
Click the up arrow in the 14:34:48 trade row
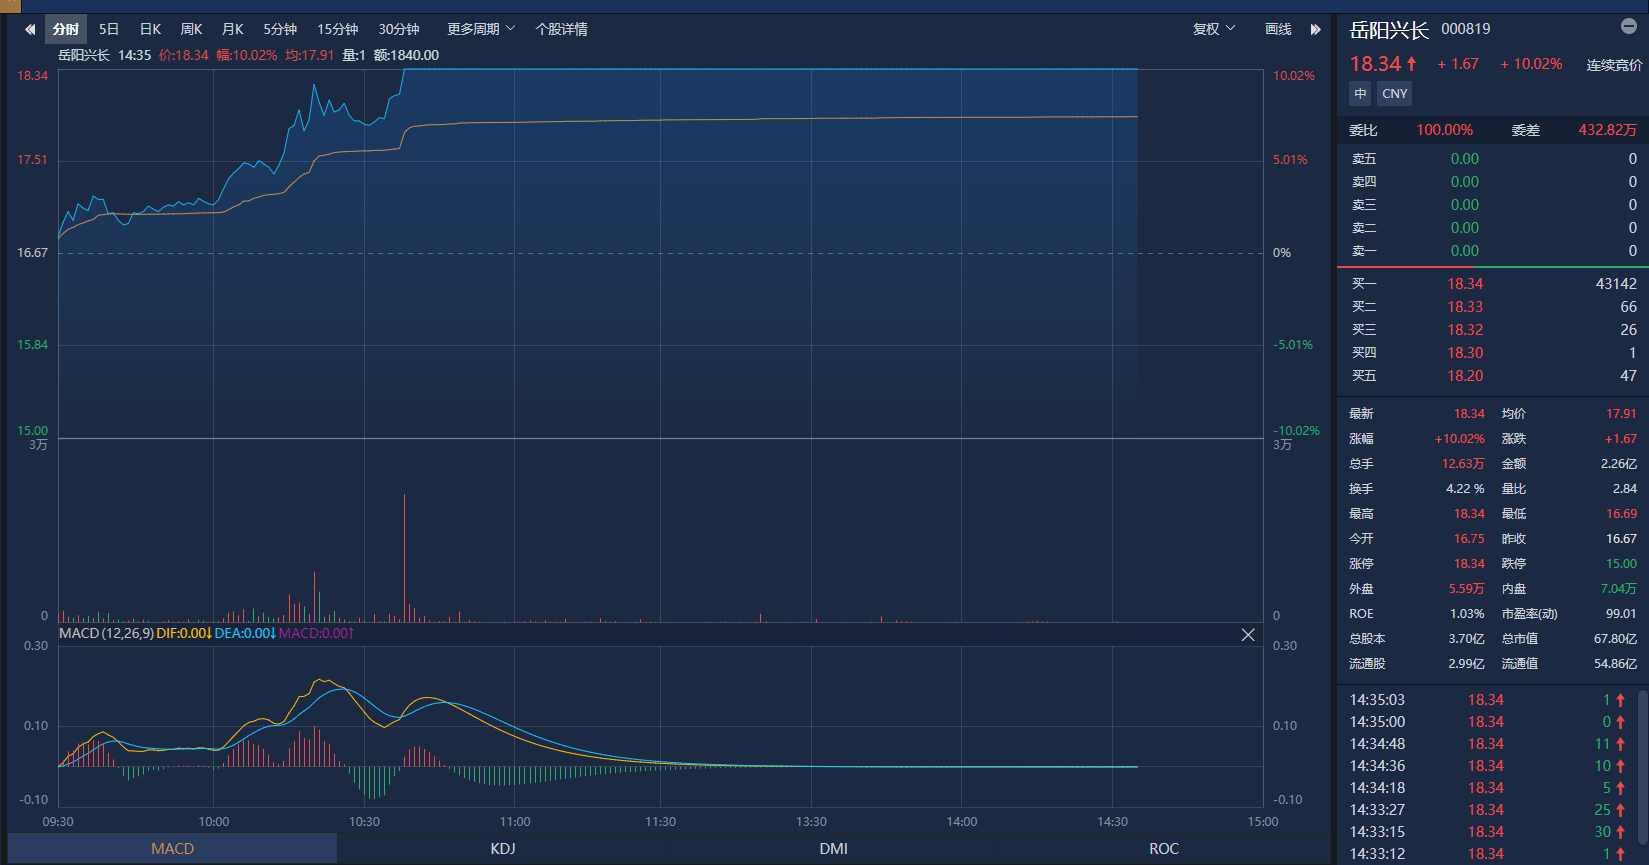pyautogui.click(x=1621, y=744)
